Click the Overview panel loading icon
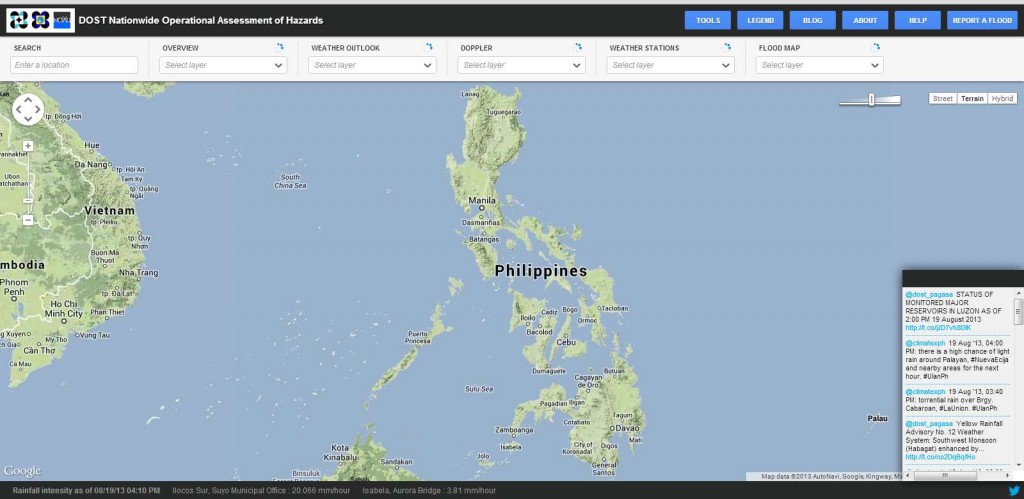 pyautogui.click(x=280, y=47)
